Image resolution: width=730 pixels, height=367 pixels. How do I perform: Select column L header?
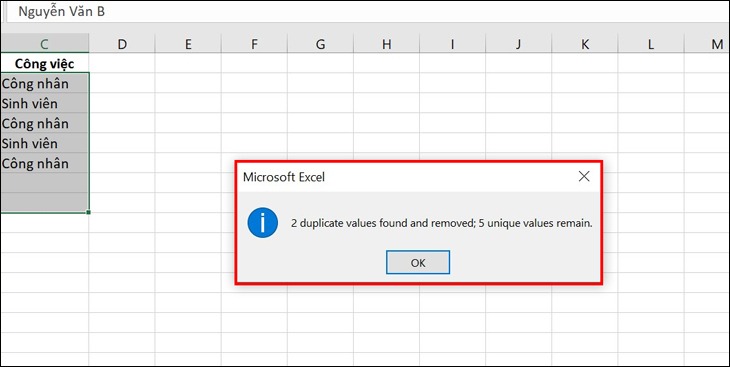coord(651,44)
